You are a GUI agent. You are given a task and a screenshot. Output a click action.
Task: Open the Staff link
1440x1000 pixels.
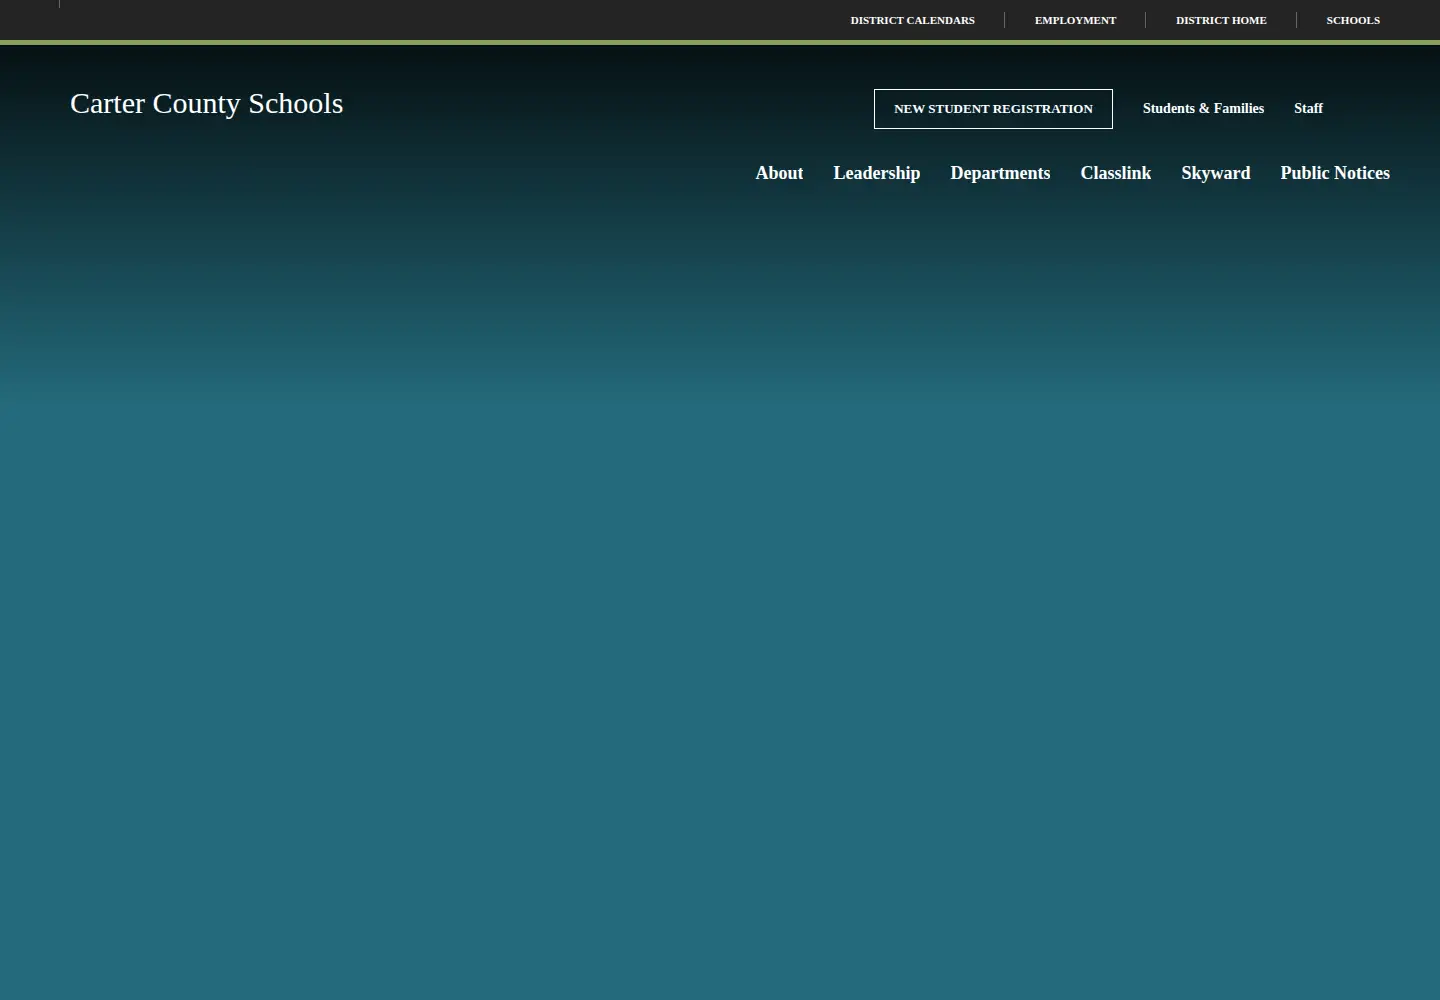click(x=1308, y=108)
